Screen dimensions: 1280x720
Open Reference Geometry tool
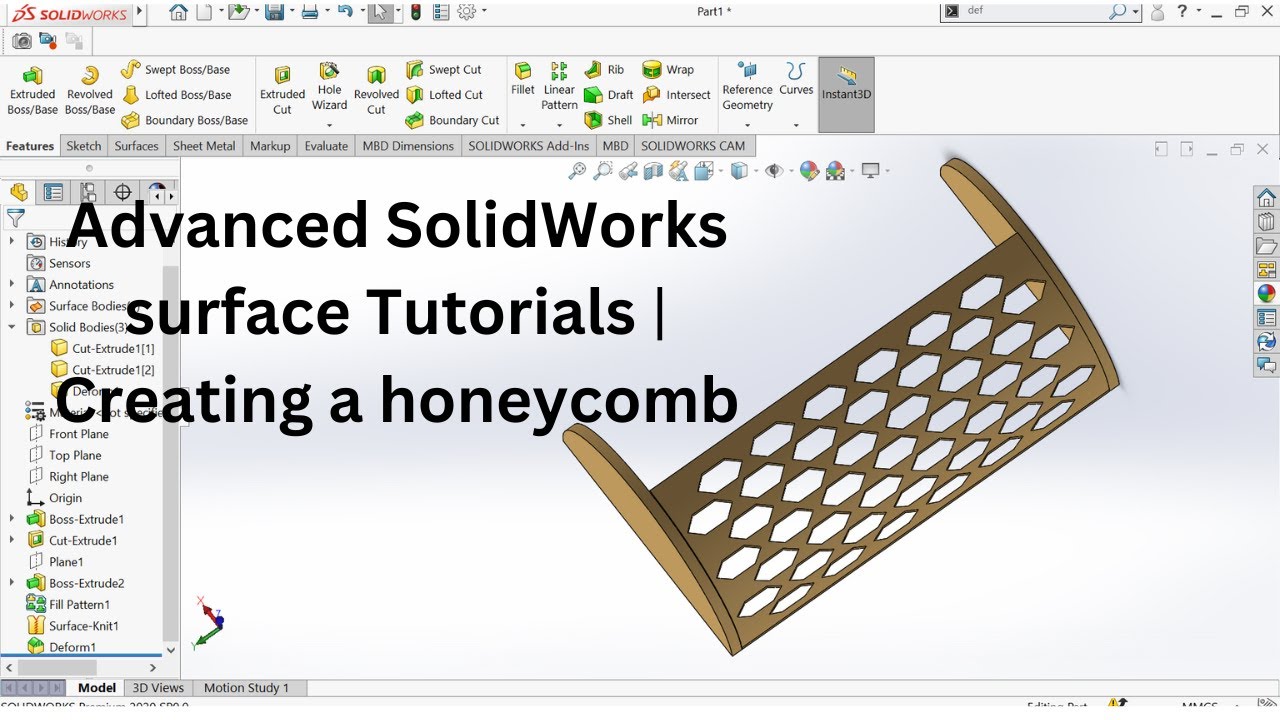point(748,87)
